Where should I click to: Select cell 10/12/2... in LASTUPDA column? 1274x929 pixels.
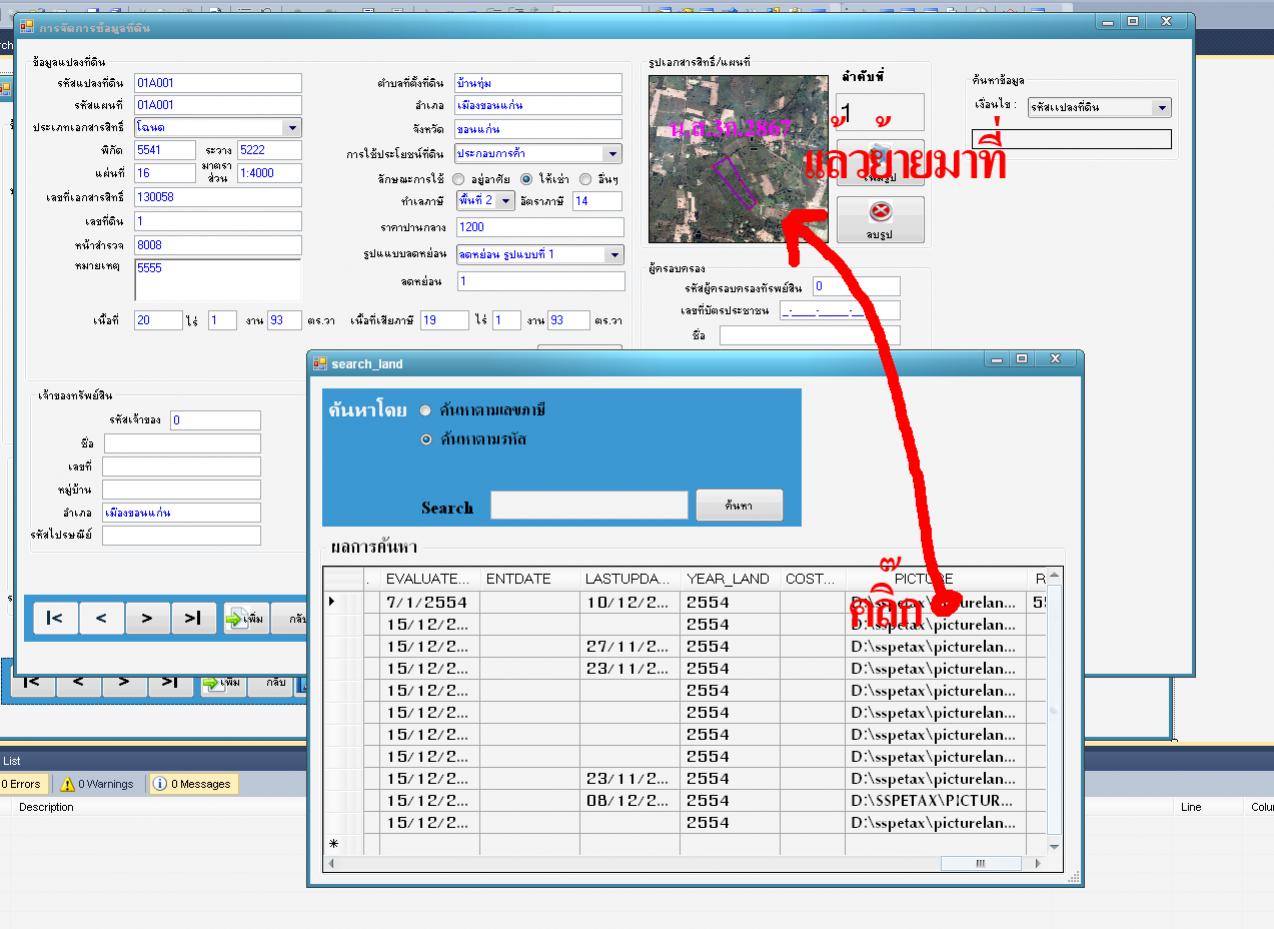tap(629, 603)
